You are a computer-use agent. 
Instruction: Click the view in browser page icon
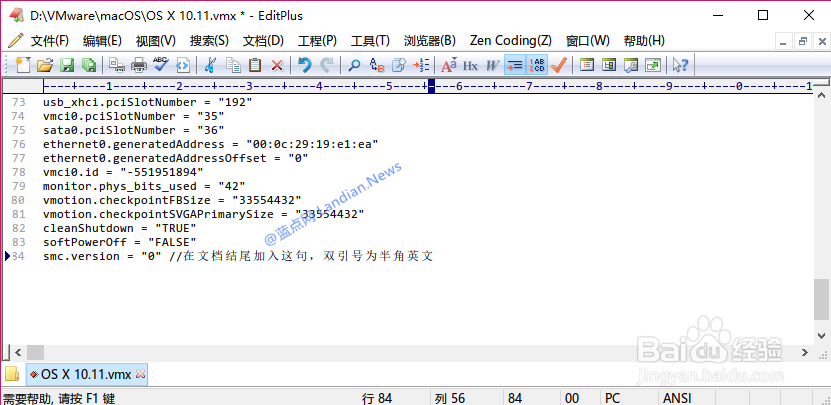183,65
